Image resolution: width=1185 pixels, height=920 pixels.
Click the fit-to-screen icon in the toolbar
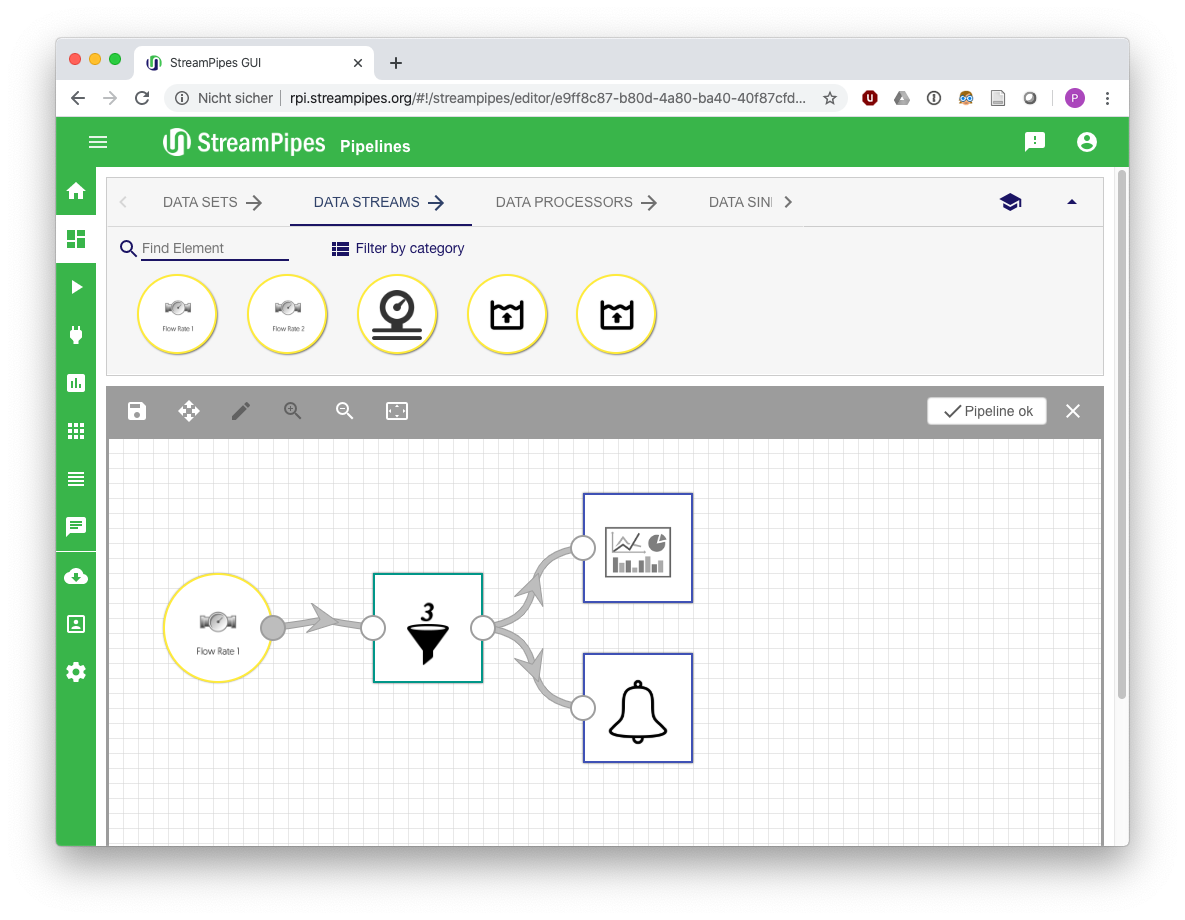[x=397, y=411]
